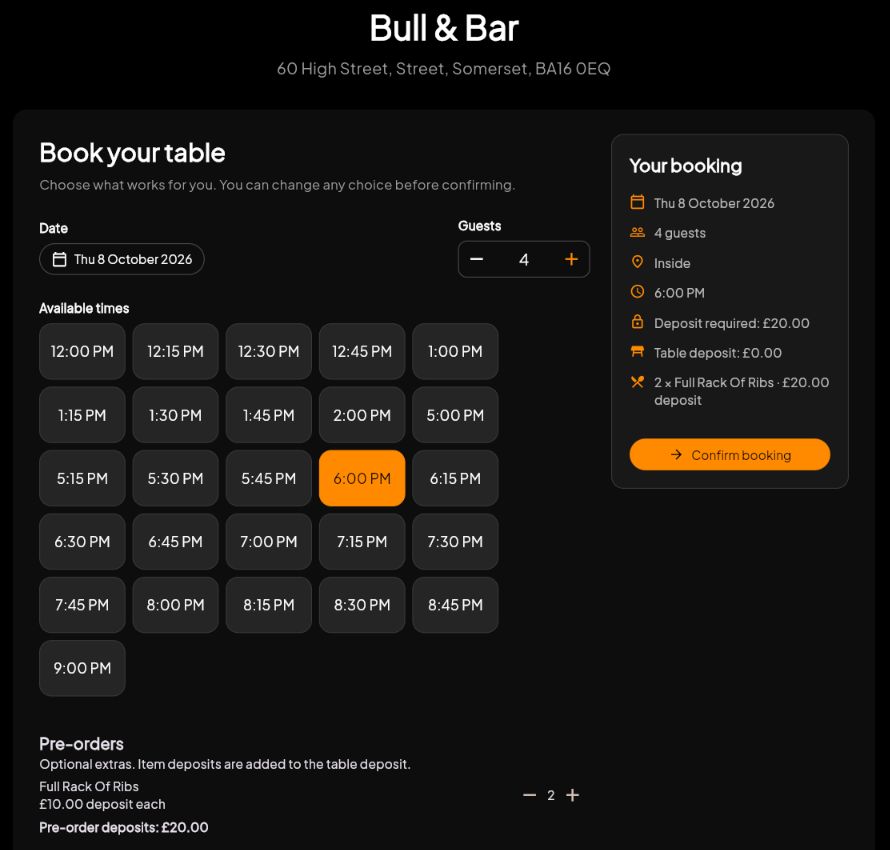This screenshot has width=890, height=850.
Task: Increase the guest count with orange plus
Action: click(571, 259)
